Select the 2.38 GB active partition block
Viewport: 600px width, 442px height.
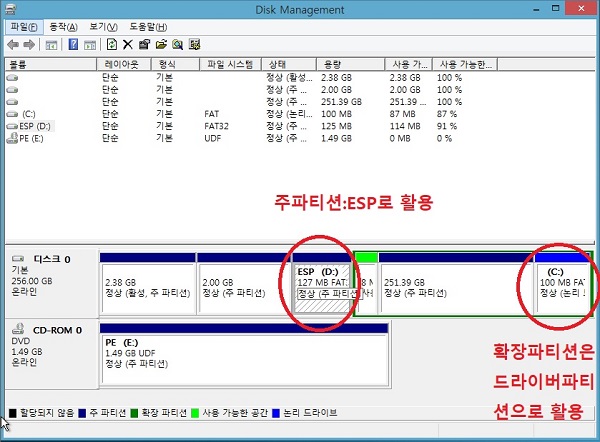coord(148,284)
